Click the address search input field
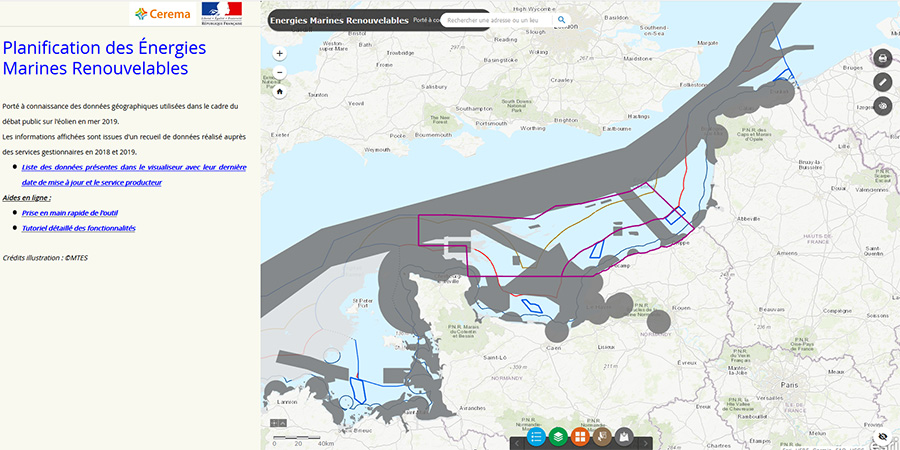This screenshot has width=900, height=450. click(x=496, y=19)
